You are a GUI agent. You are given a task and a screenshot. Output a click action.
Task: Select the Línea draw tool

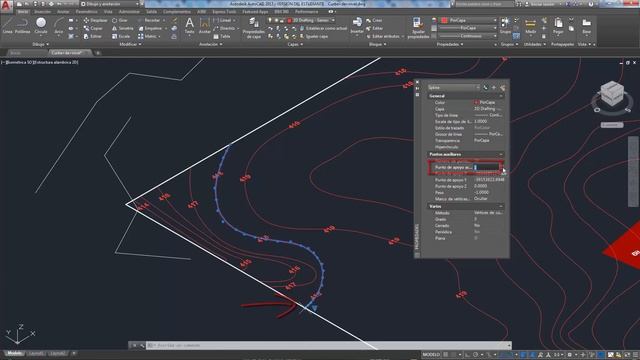(7, 25)
